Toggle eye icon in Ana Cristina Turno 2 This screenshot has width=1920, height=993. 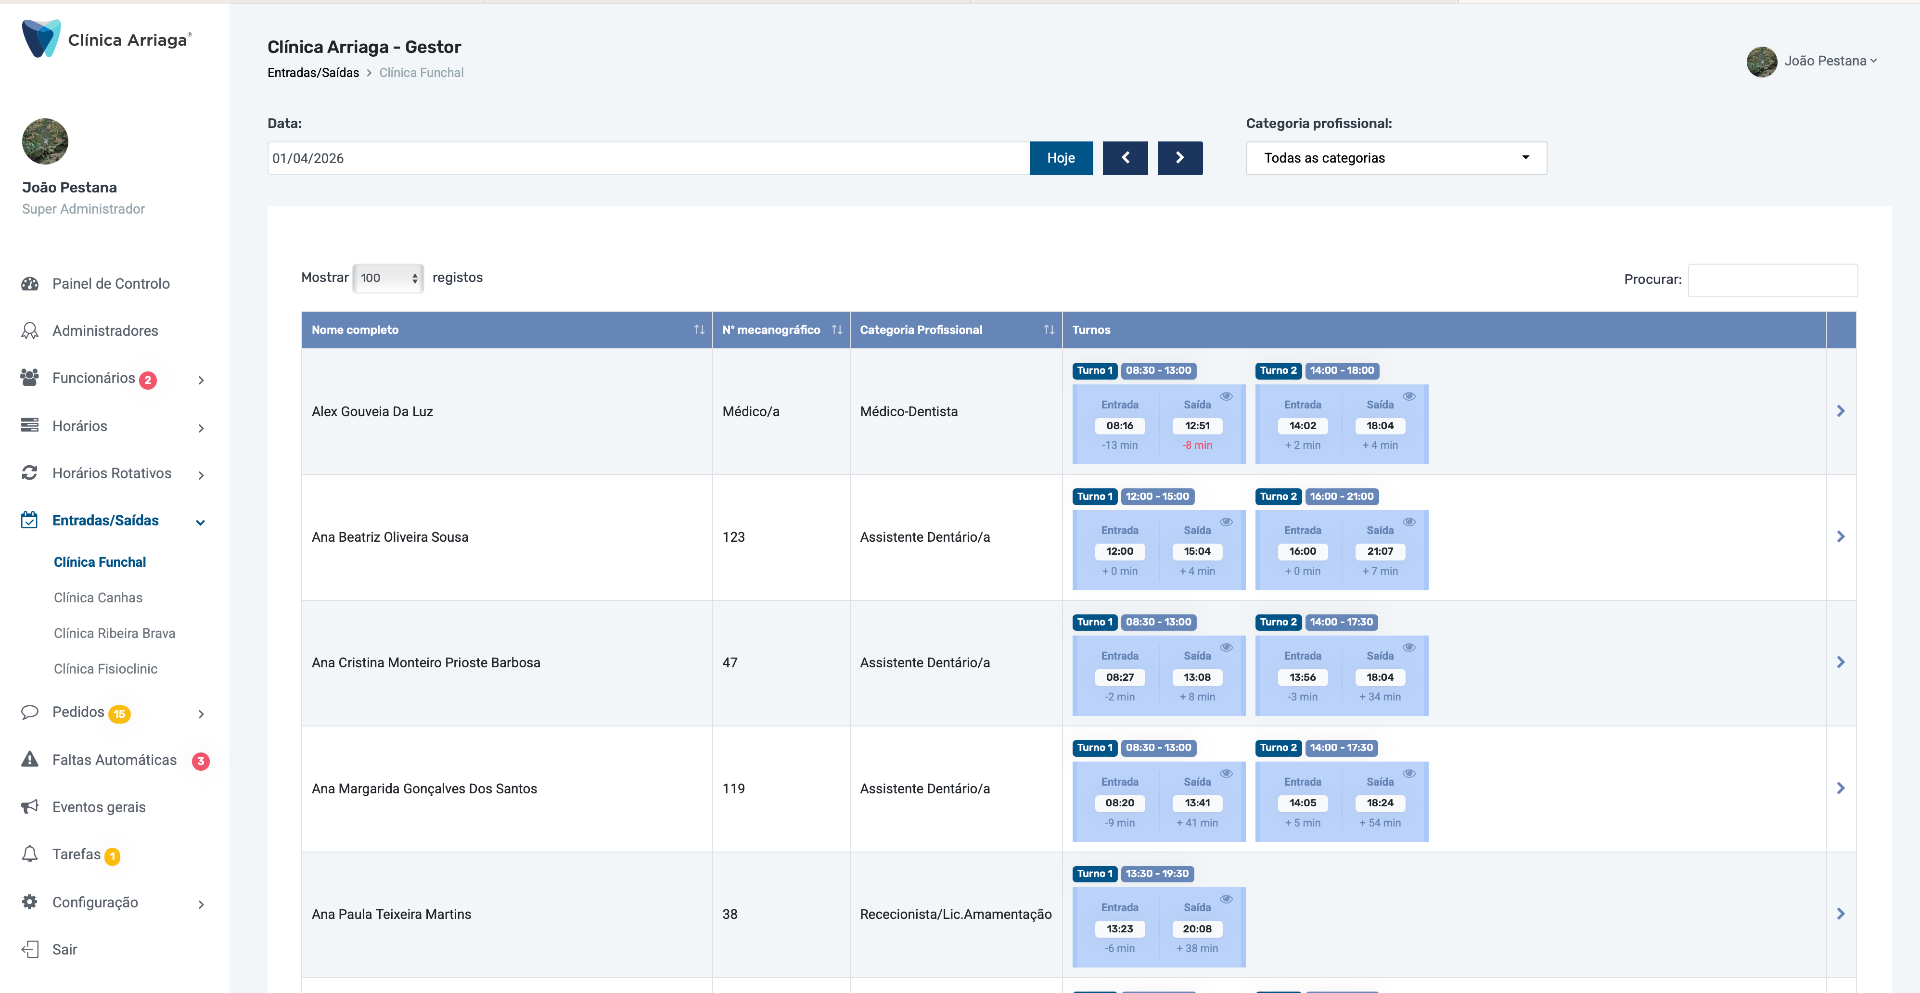click(x=1409, y=648)
